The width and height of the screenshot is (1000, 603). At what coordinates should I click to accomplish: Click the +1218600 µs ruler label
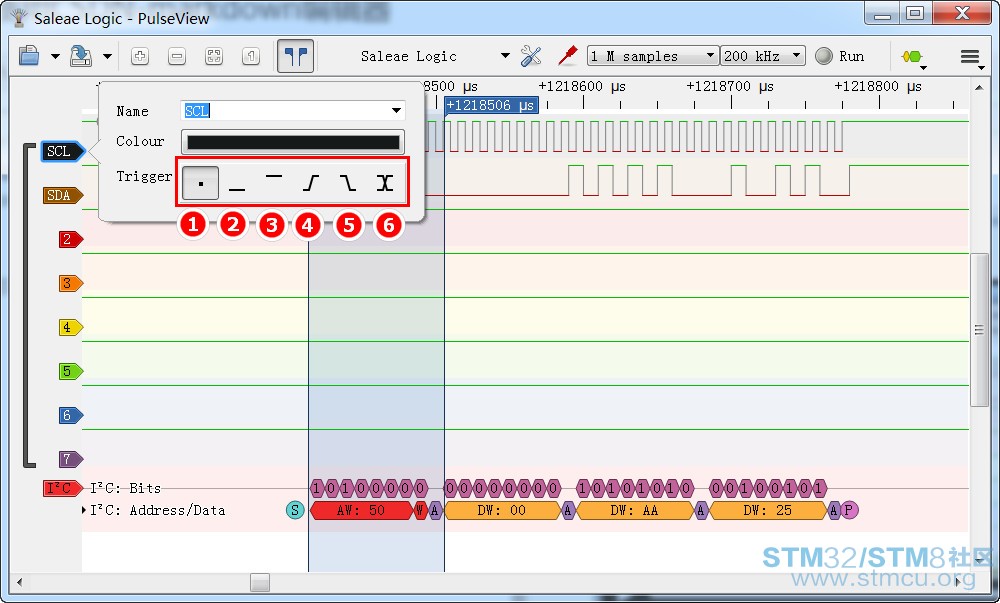tap(582, 87)
